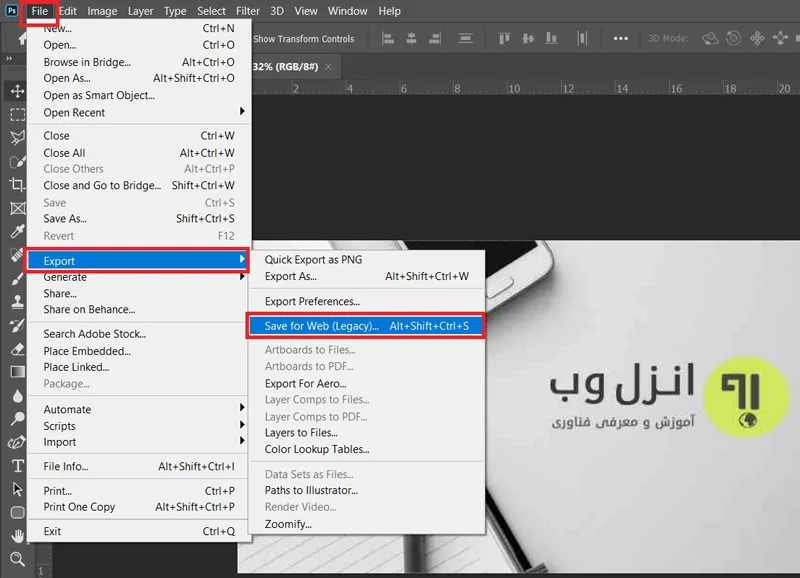Select the Dodge tool
Viewport: 800px width, 578px height.
[17, 419]
